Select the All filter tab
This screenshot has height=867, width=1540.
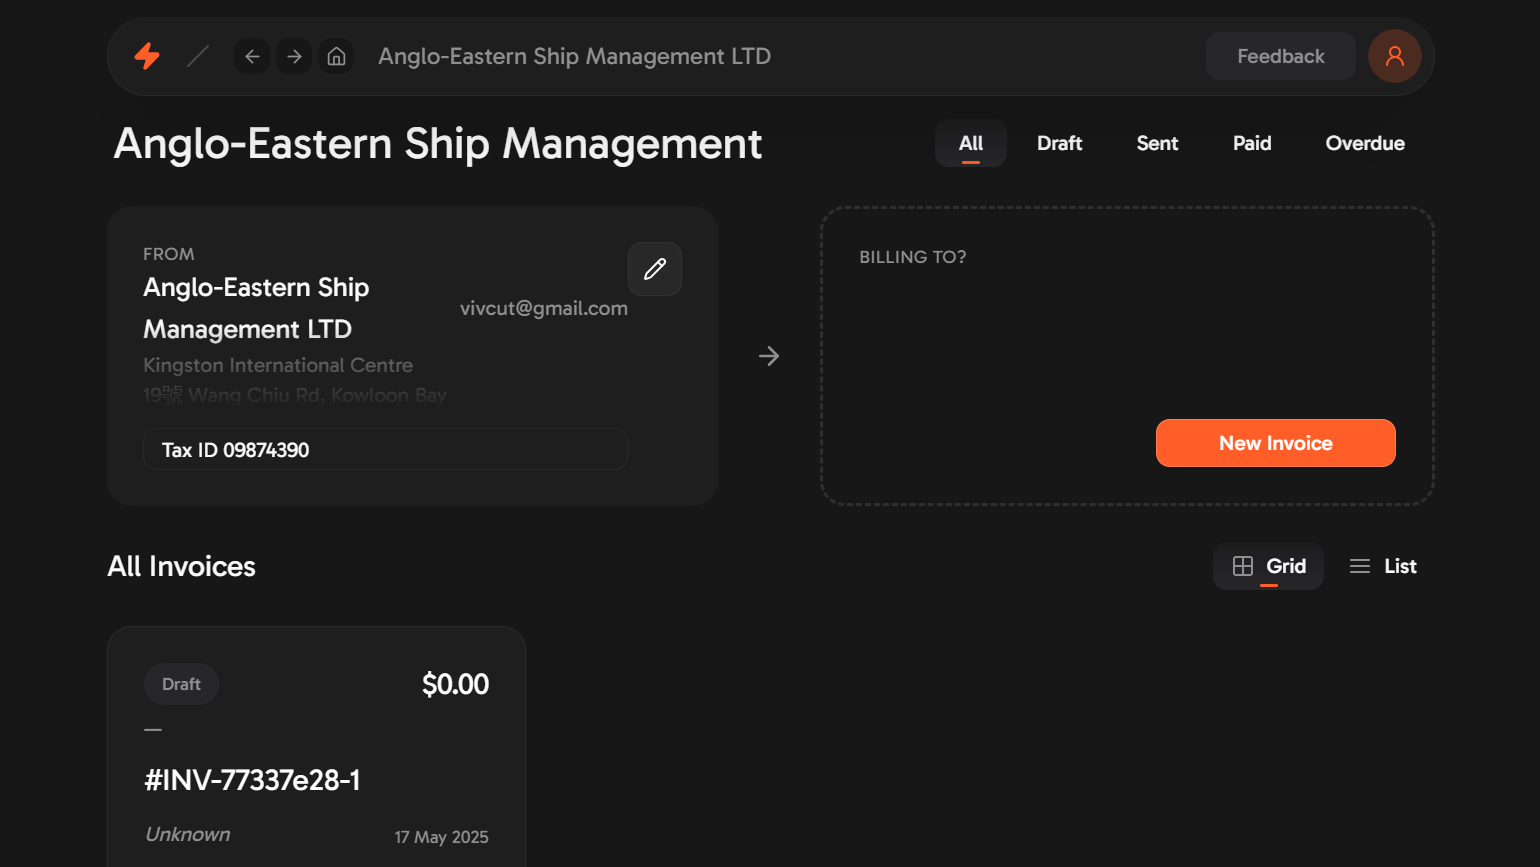click(971, 143)
